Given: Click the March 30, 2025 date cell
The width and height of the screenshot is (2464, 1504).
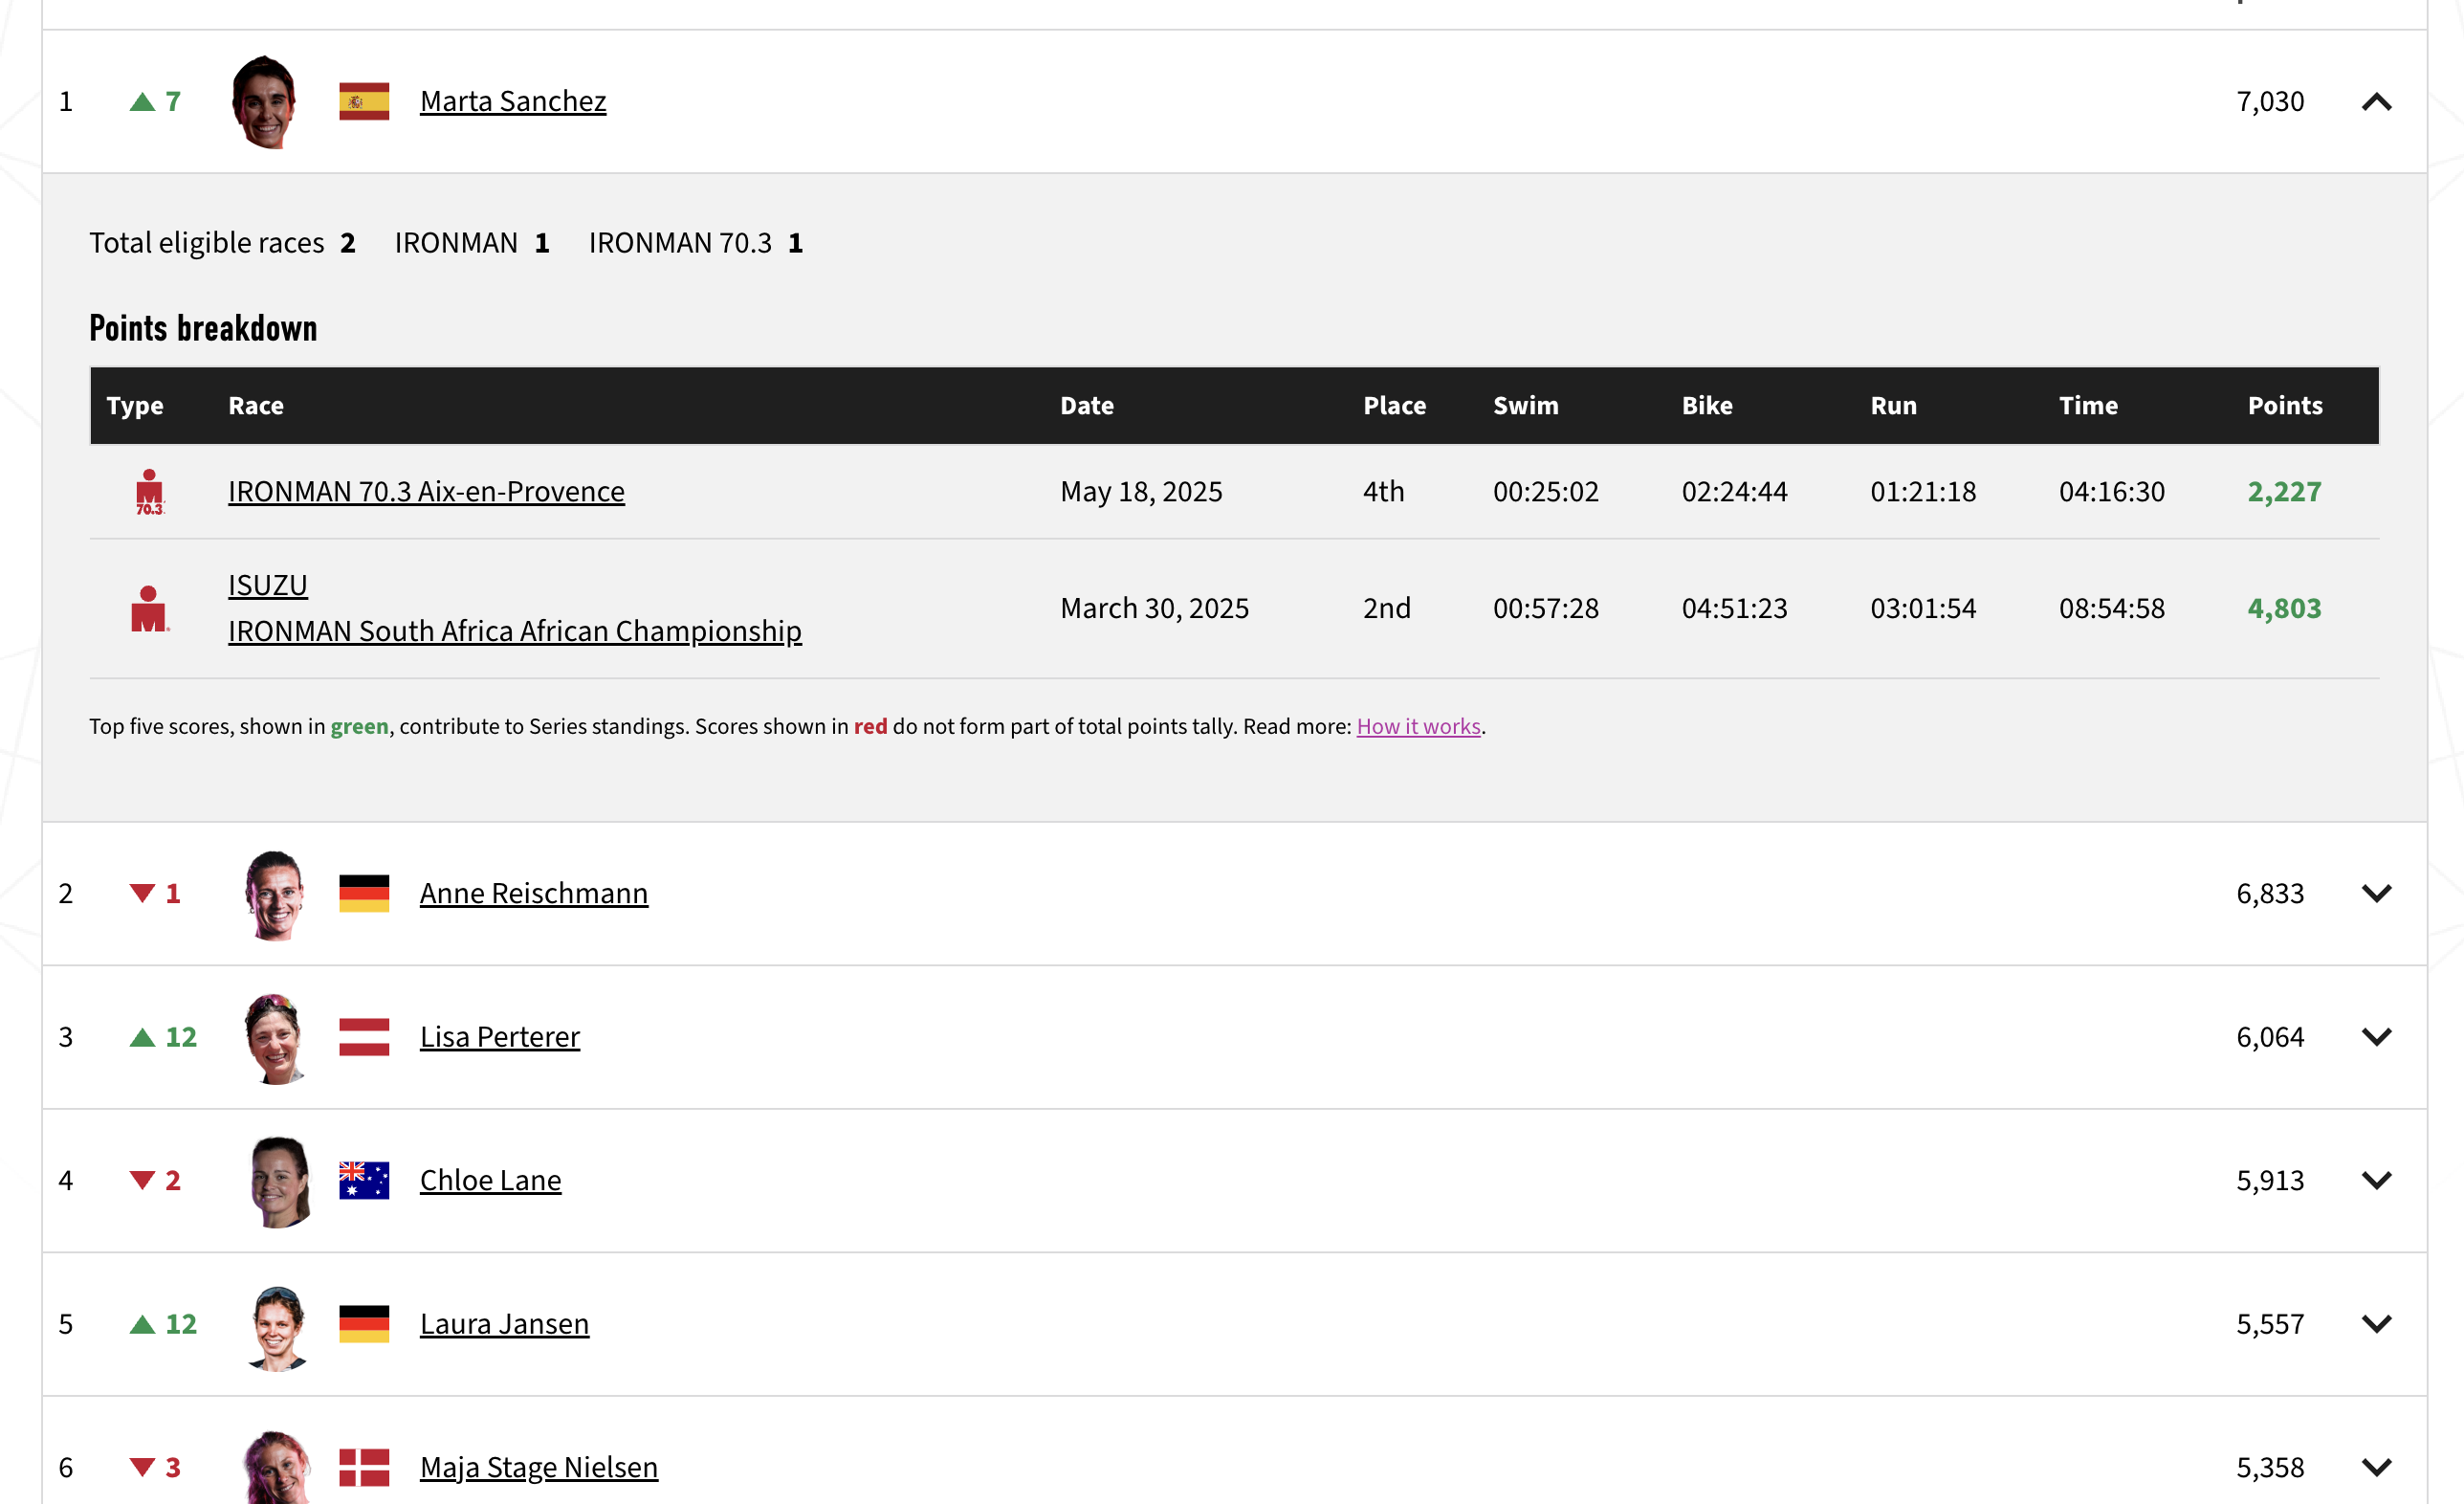Looking at the screenshot, I should [1154, 608].
